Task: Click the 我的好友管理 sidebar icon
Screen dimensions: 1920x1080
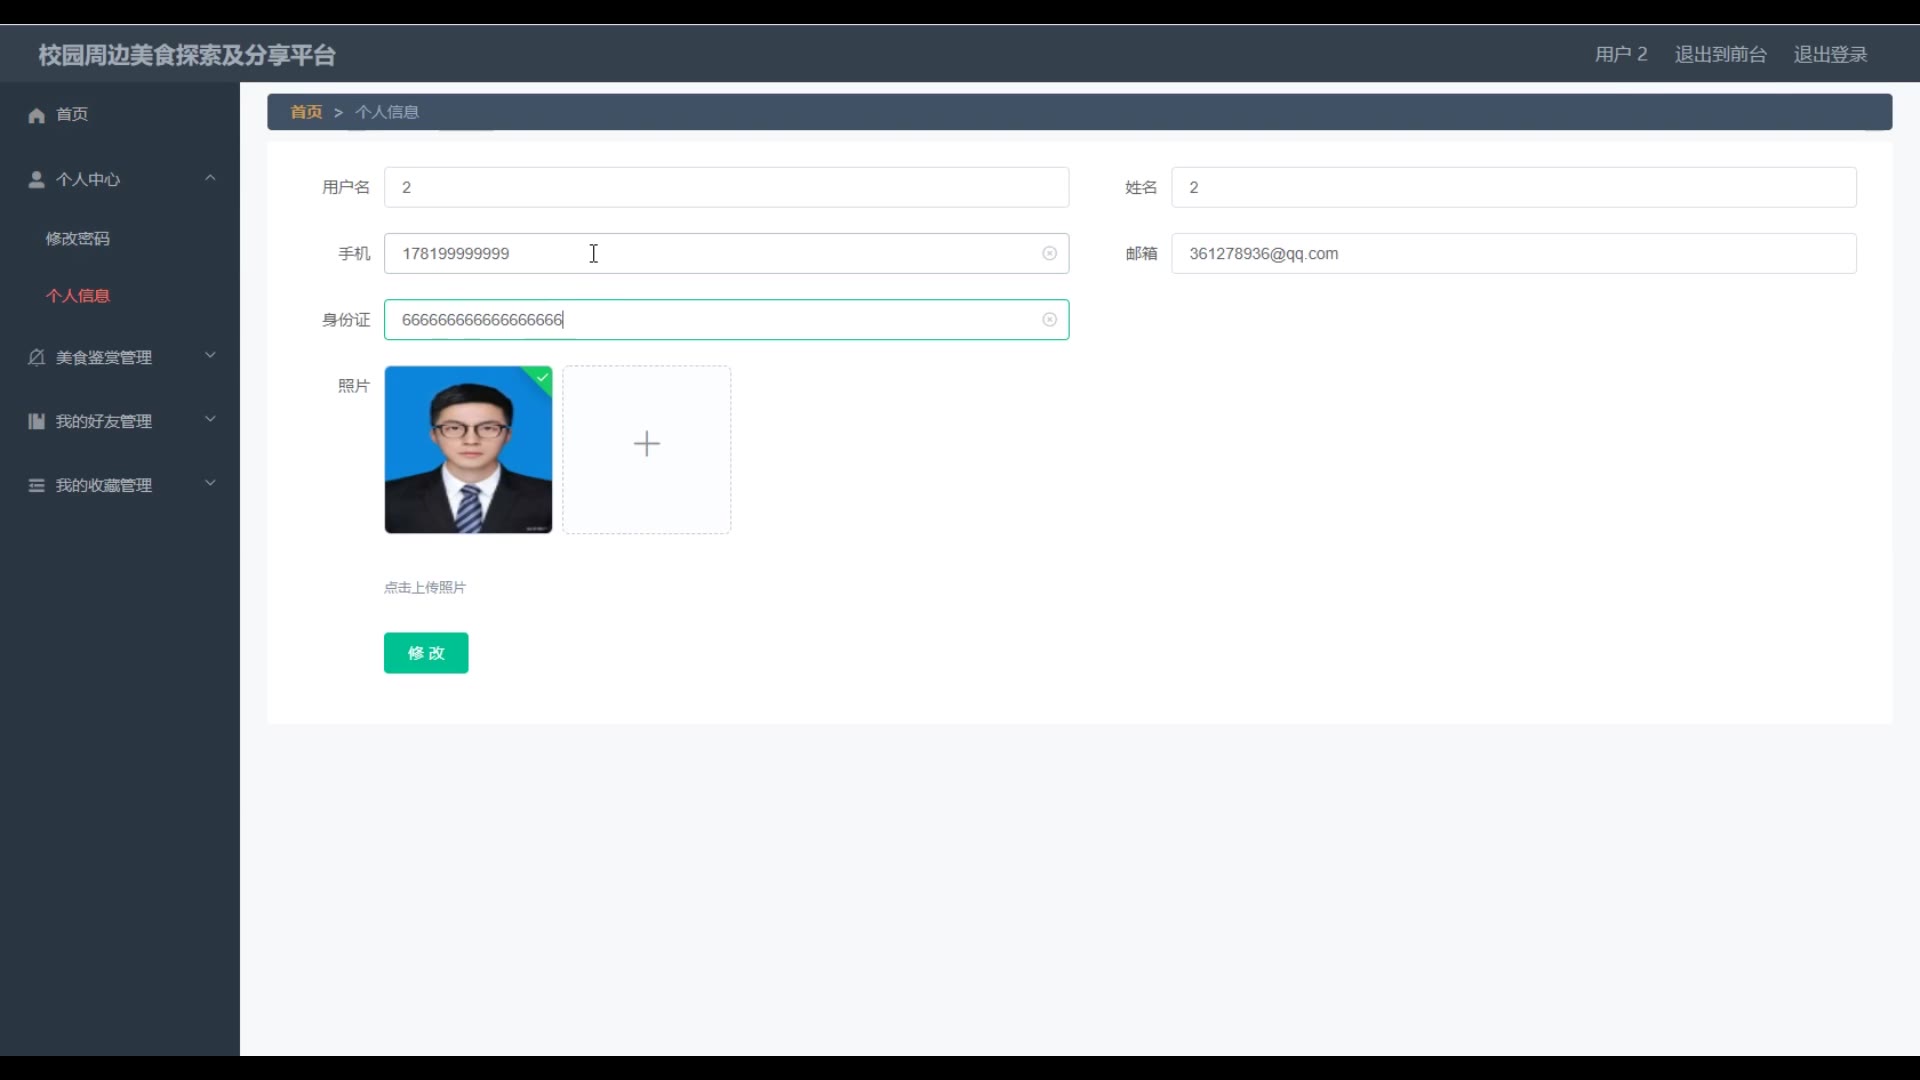Action: pyautogui.click(x=37, y=421)
